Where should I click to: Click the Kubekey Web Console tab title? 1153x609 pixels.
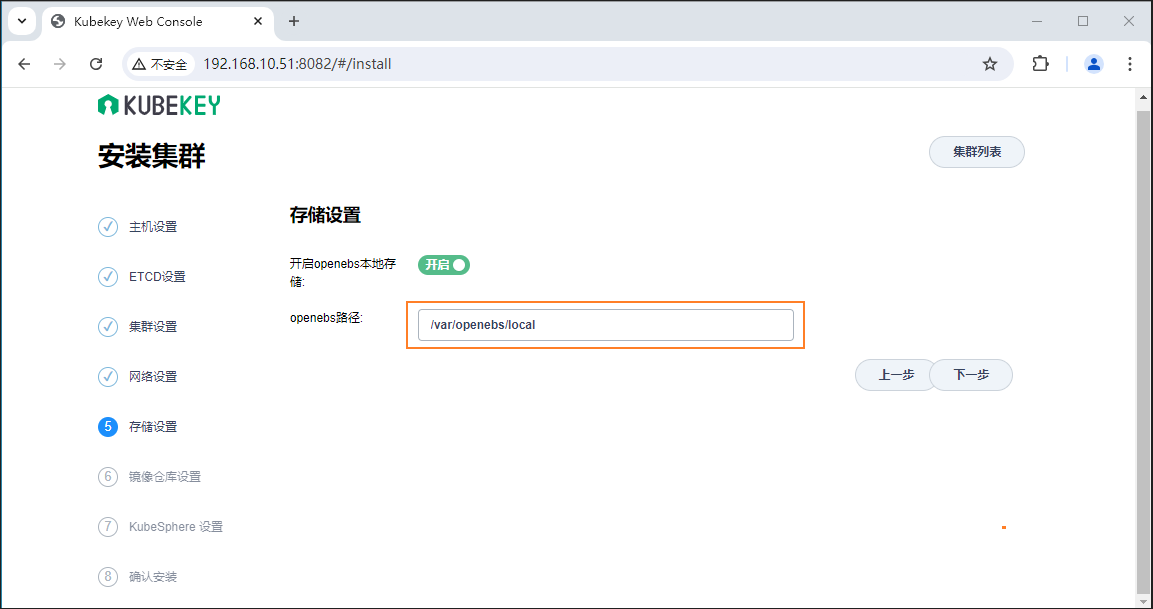tap(138, 21)
